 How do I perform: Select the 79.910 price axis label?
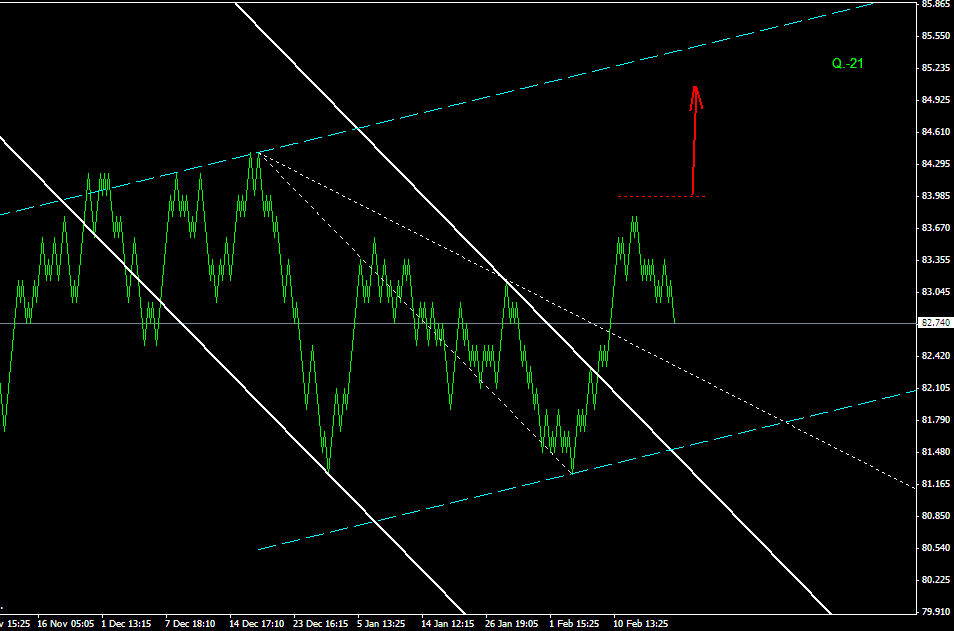[x=936, y=612]
